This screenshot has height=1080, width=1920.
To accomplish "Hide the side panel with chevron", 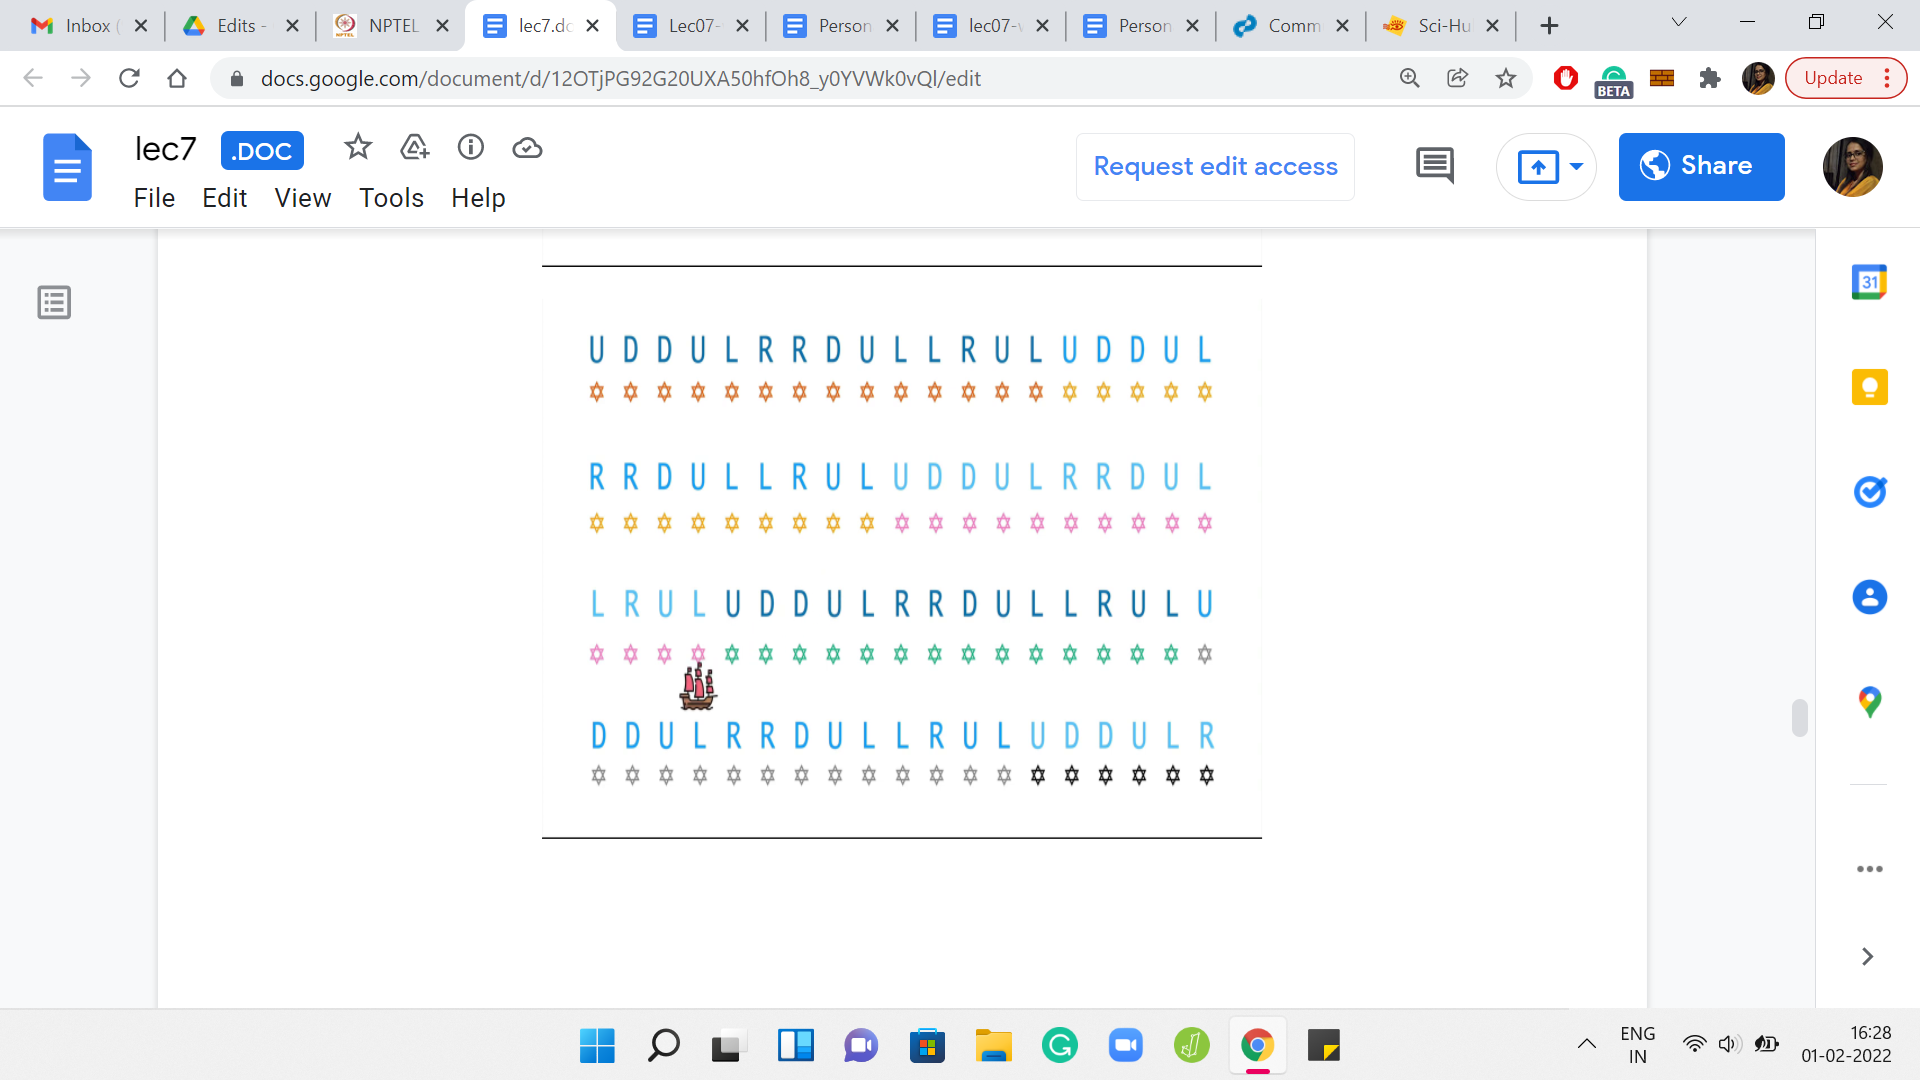I will [1866, 957].
